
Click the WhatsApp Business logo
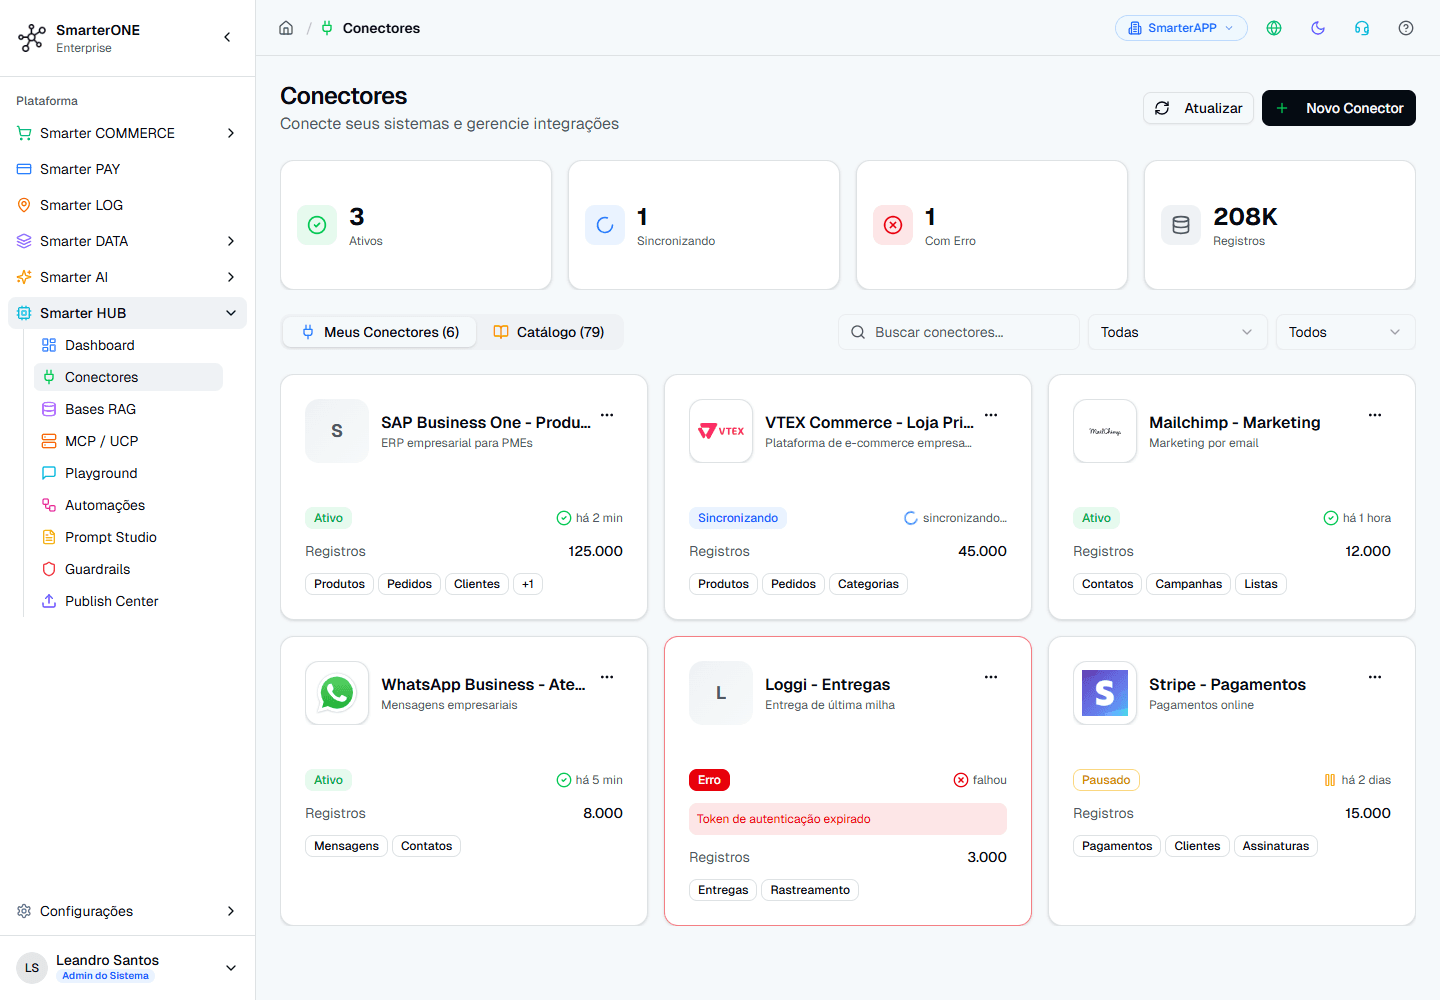(x=337, y=693)
